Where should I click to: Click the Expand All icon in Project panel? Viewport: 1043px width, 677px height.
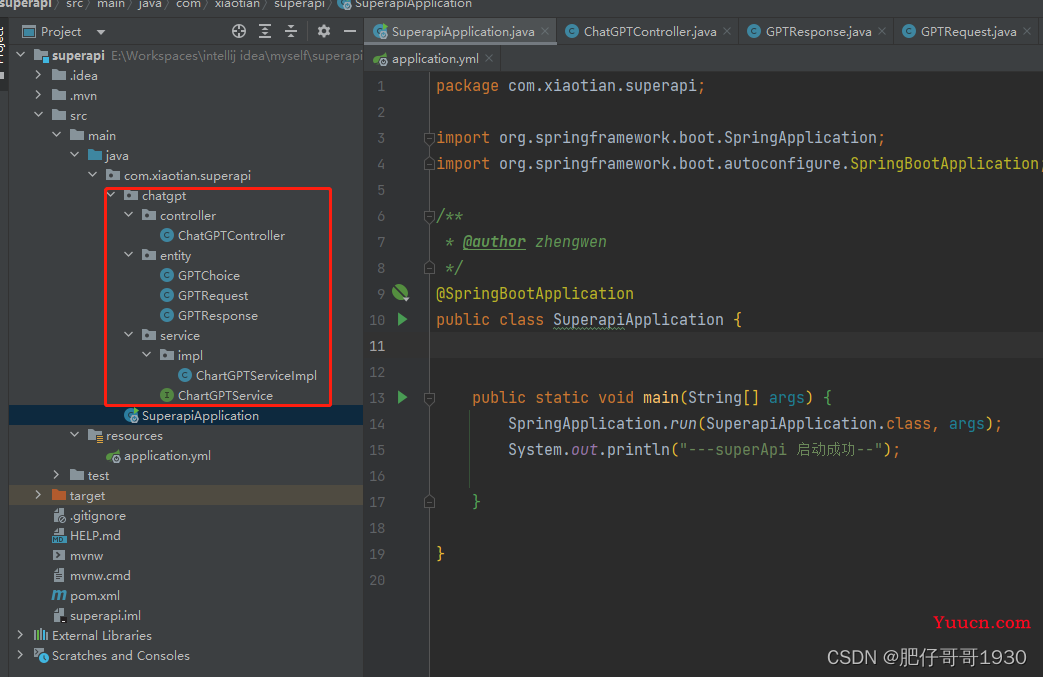click(x=265, y=31)
